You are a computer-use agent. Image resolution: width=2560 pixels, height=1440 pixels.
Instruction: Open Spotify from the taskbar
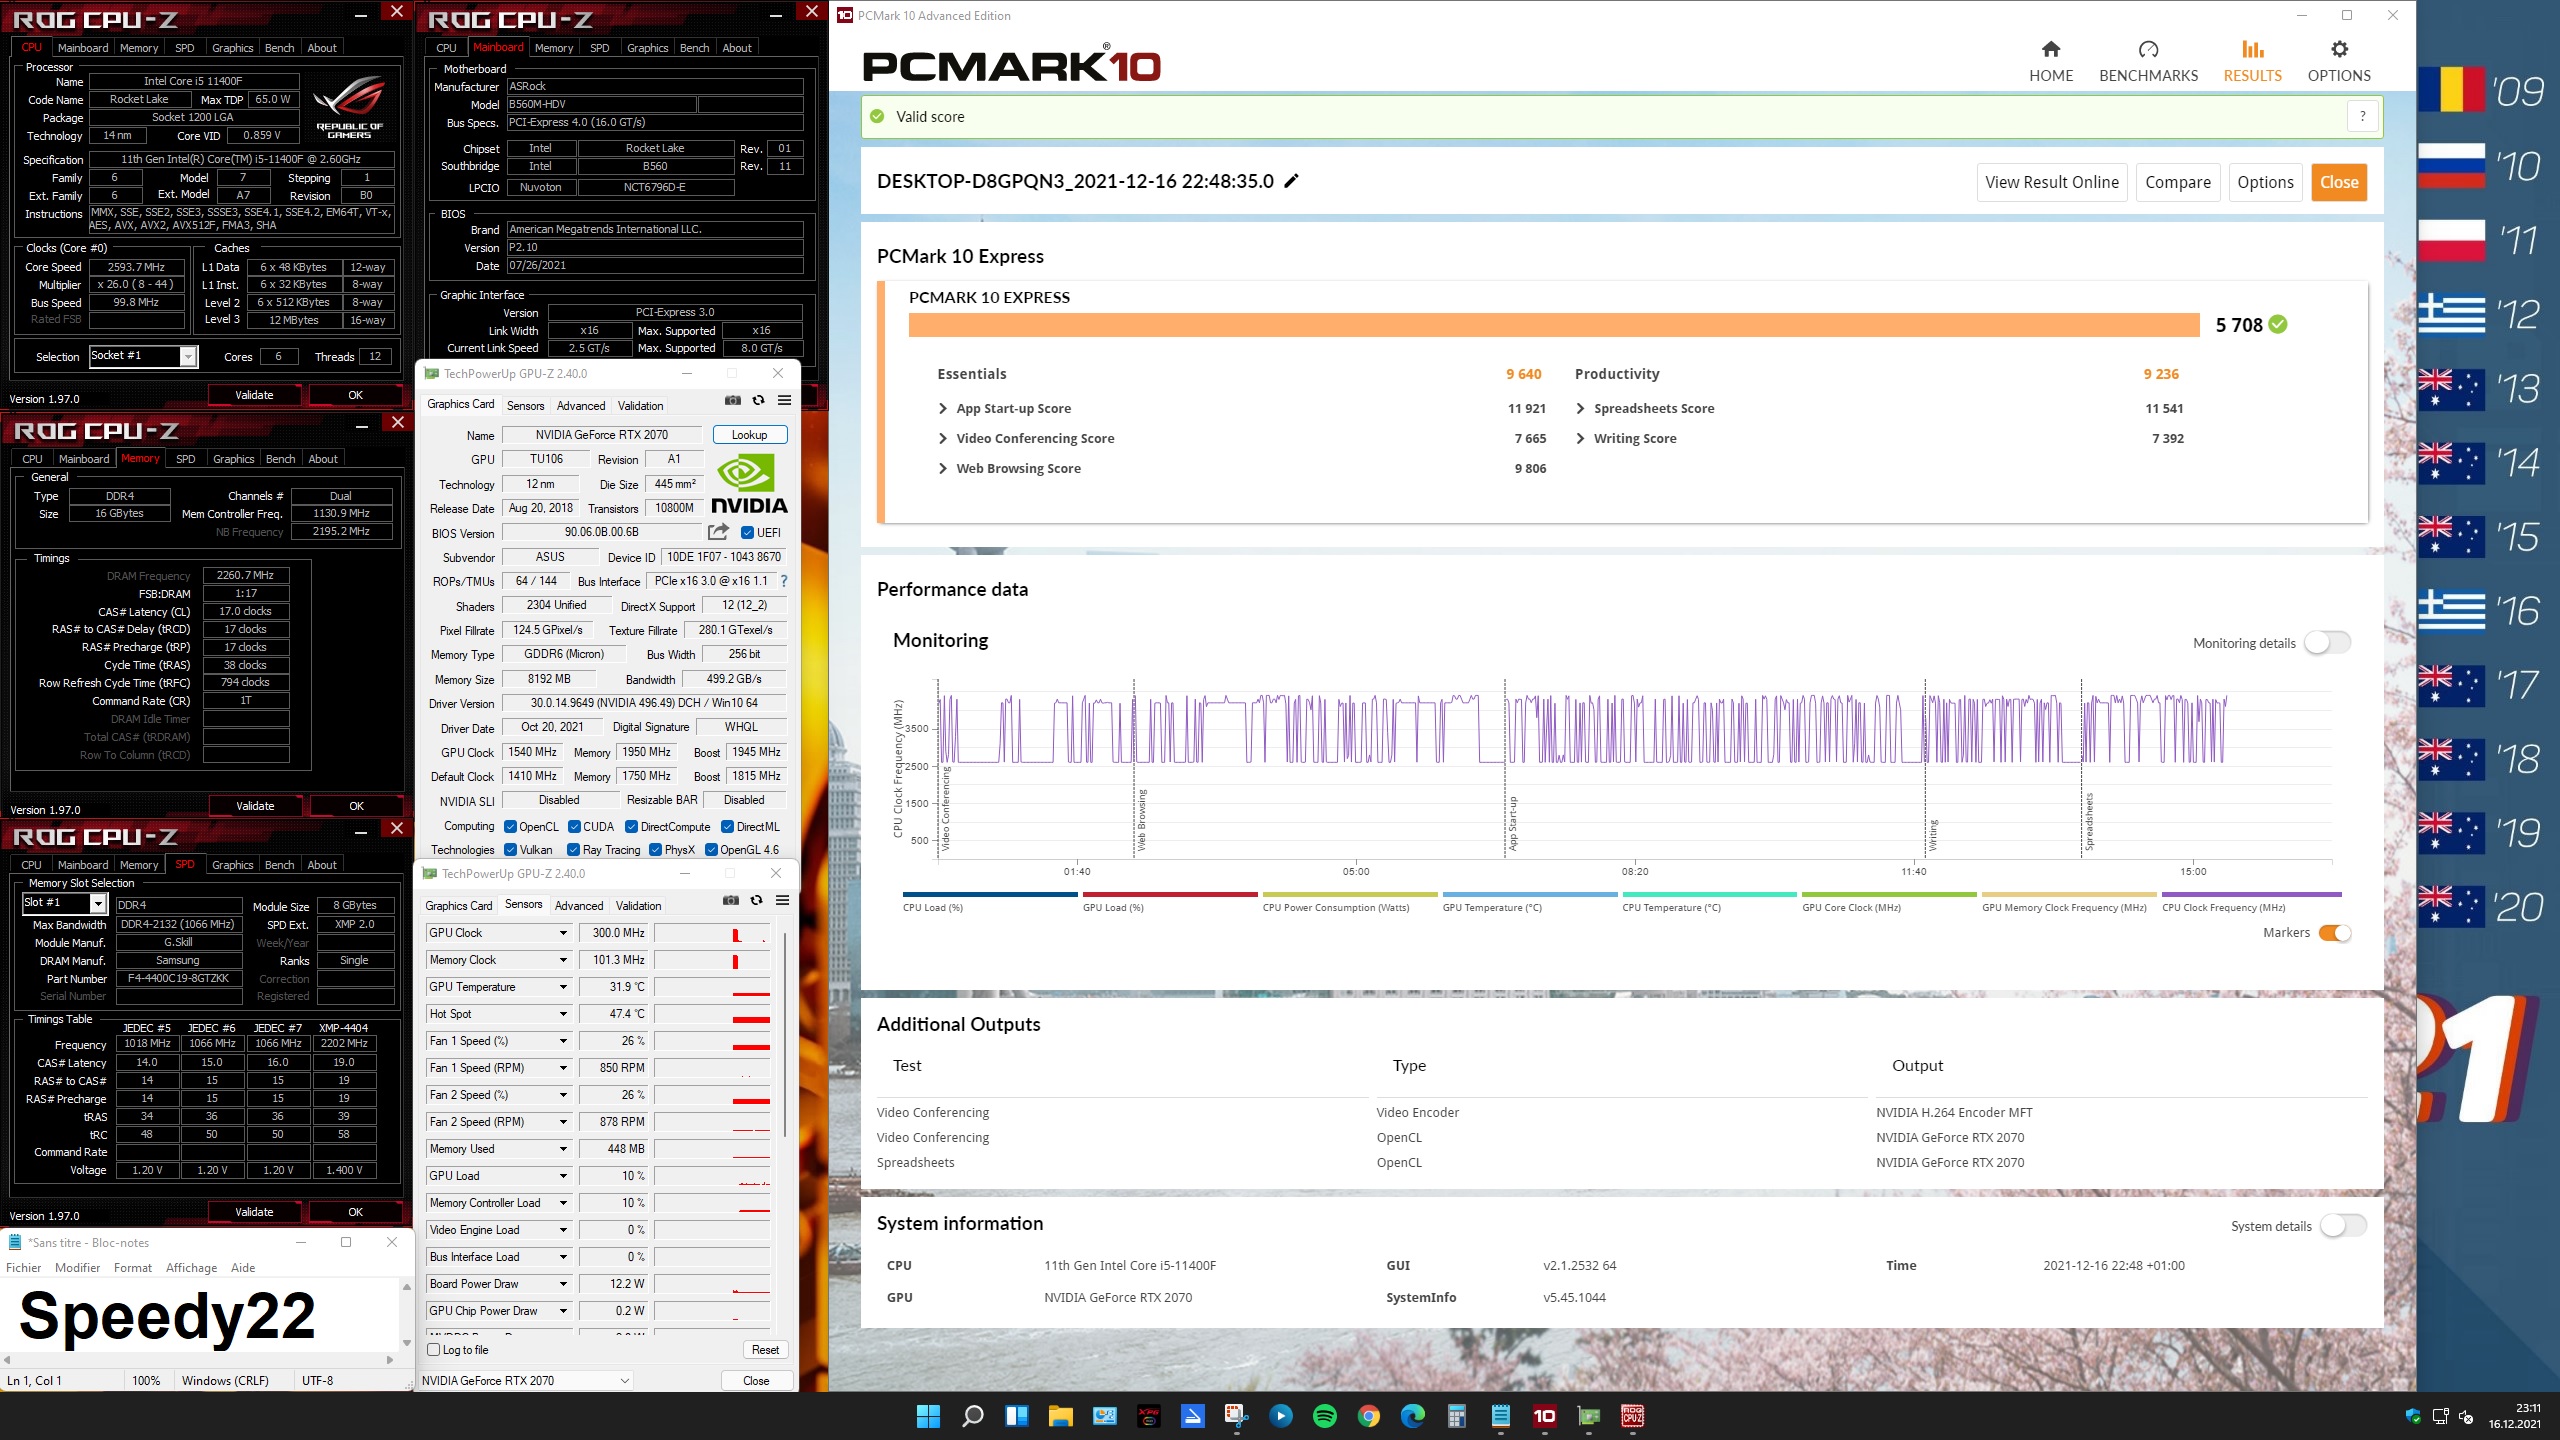[x=1324, y=1416]
